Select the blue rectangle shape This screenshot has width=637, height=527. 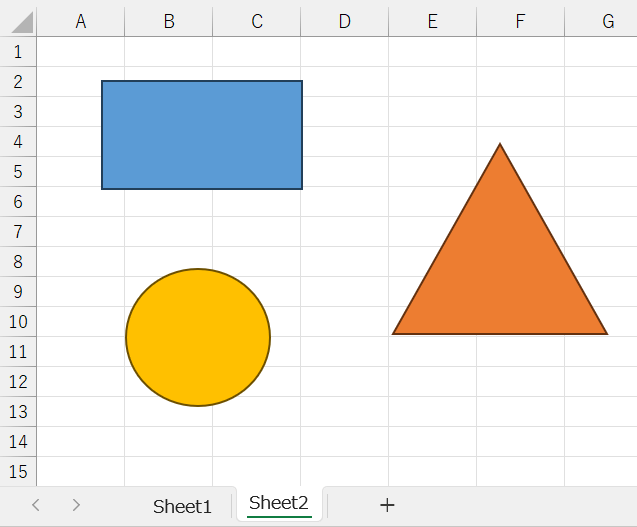click(202, 135)
